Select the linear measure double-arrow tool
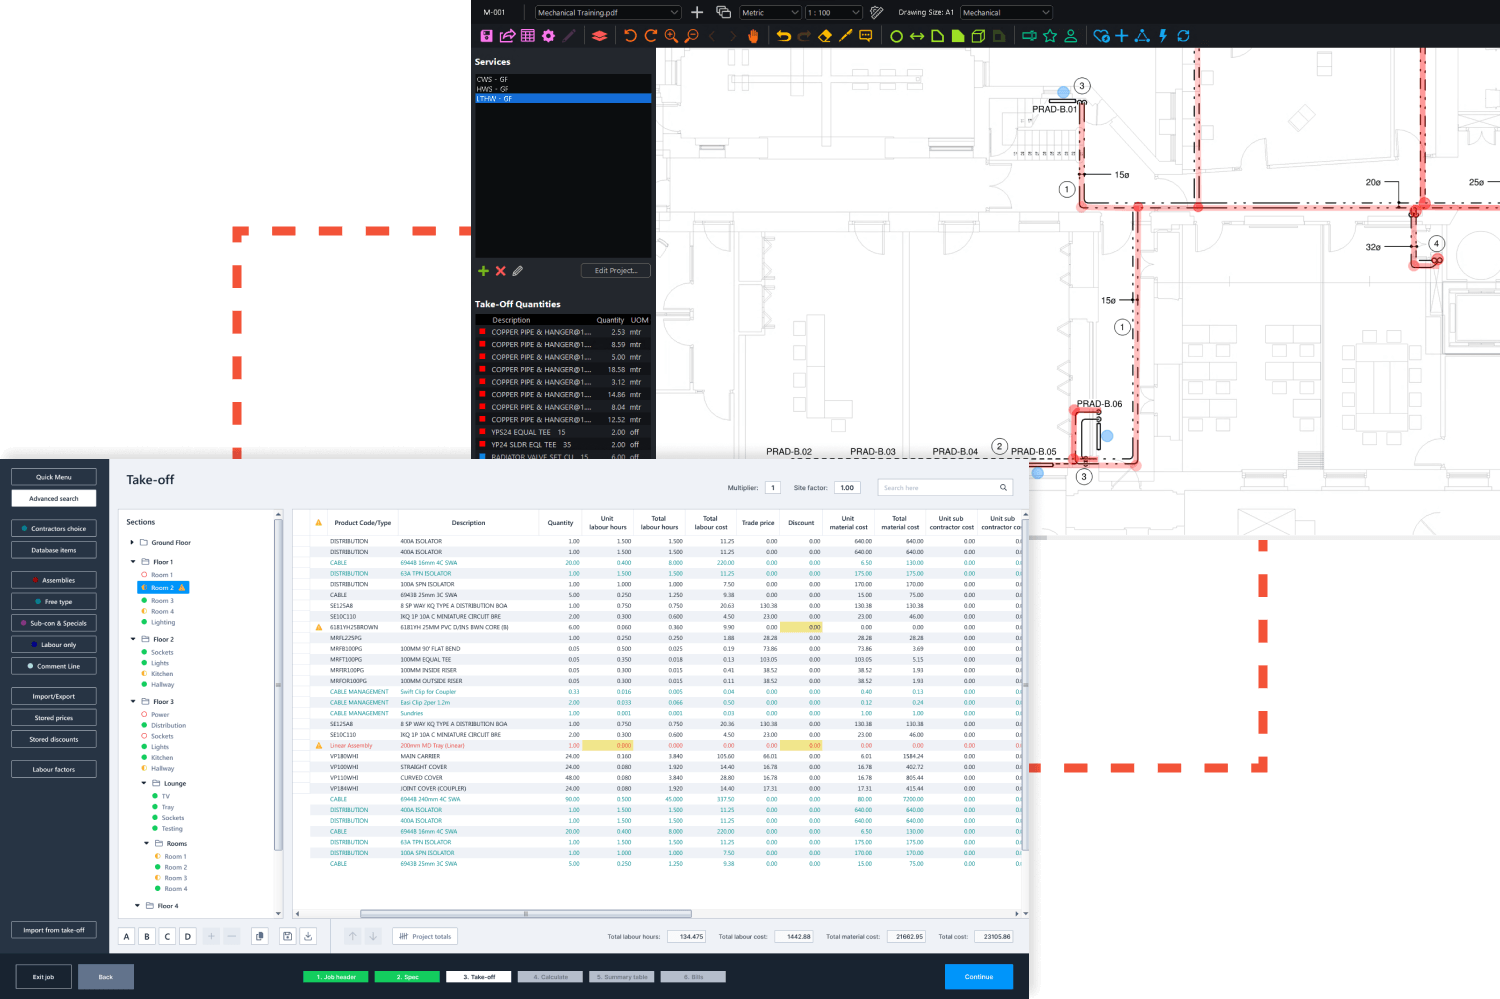 [916, 36]
